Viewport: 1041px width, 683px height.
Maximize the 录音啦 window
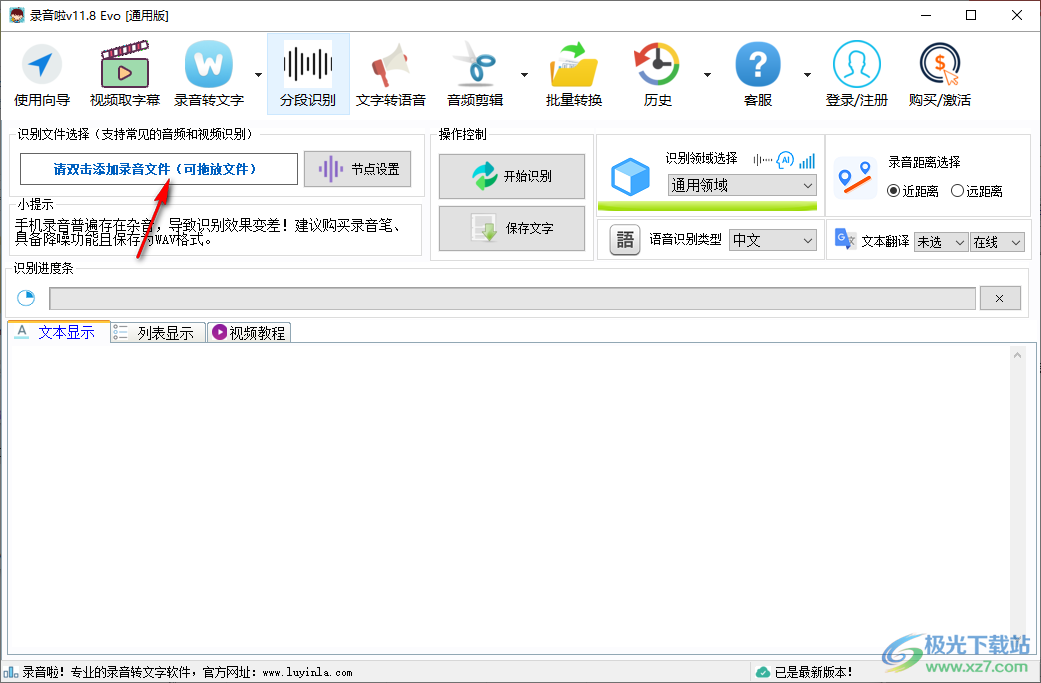point(971,15)
